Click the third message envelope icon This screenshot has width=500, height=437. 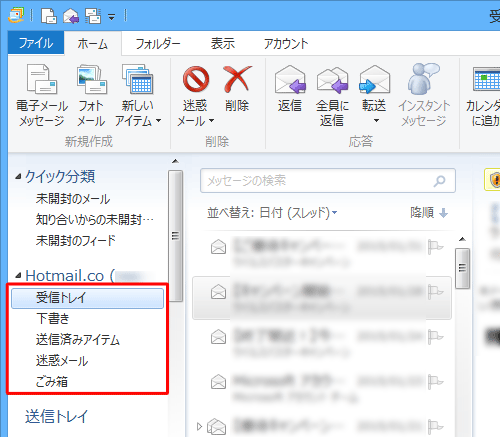(x=218, y=336)
